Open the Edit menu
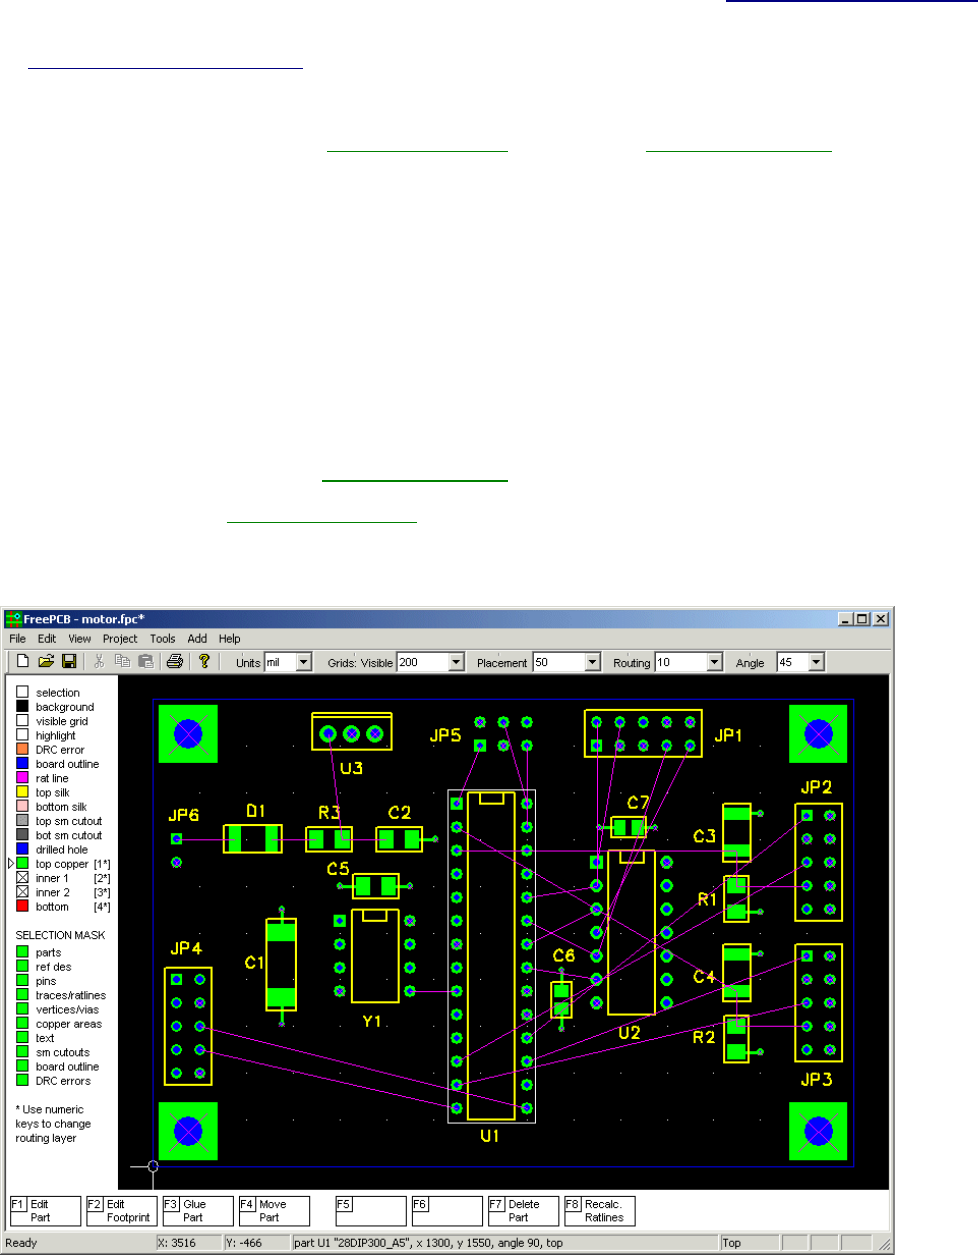 [x=47, y=639]
